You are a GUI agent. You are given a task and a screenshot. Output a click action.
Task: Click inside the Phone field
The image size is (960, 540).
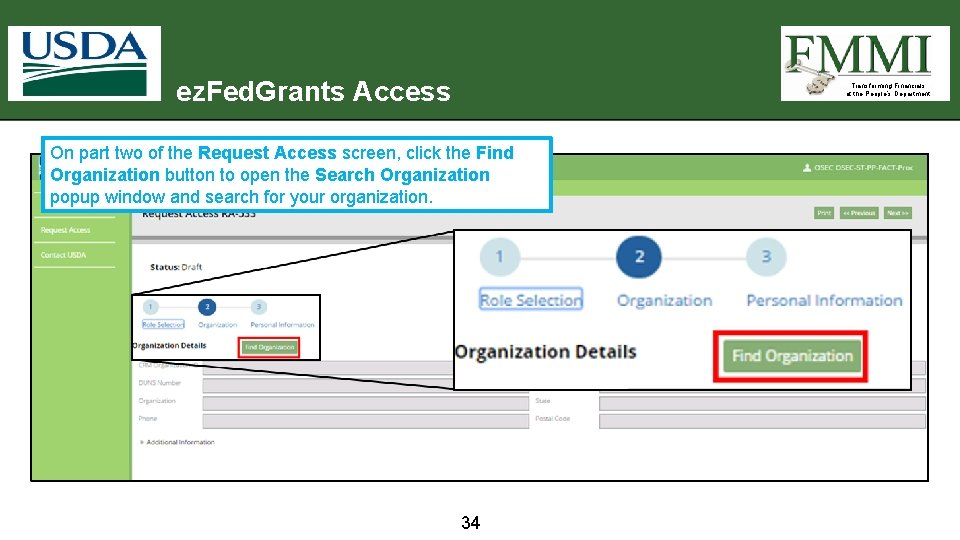point(366,421)
